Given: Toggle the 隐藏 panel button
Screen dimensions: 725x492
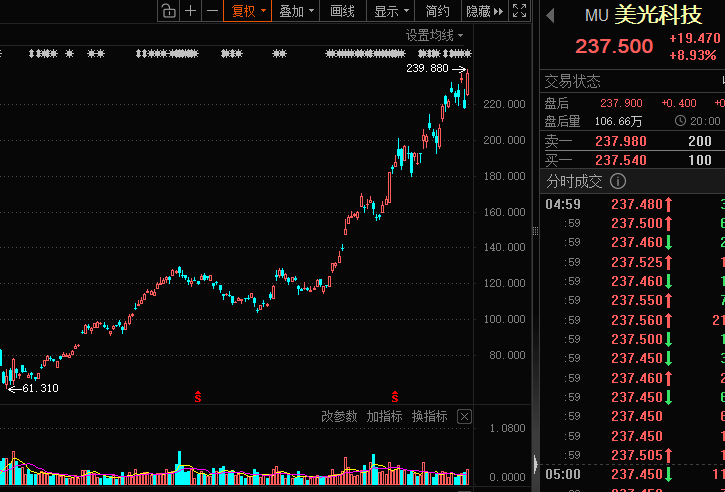Looking at the screenshot, I should [x=483, y=11].
